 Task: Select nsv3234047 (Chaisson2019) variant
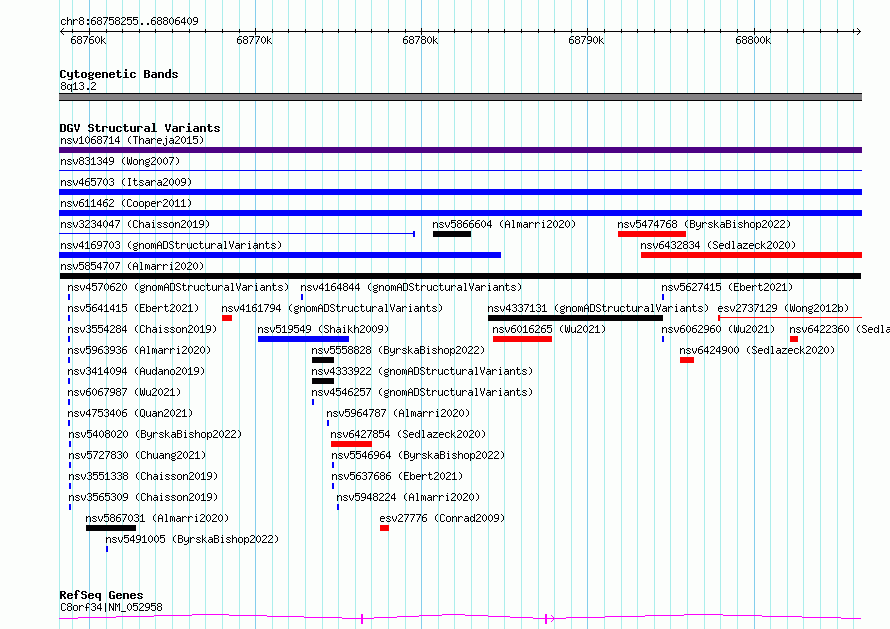135,224
